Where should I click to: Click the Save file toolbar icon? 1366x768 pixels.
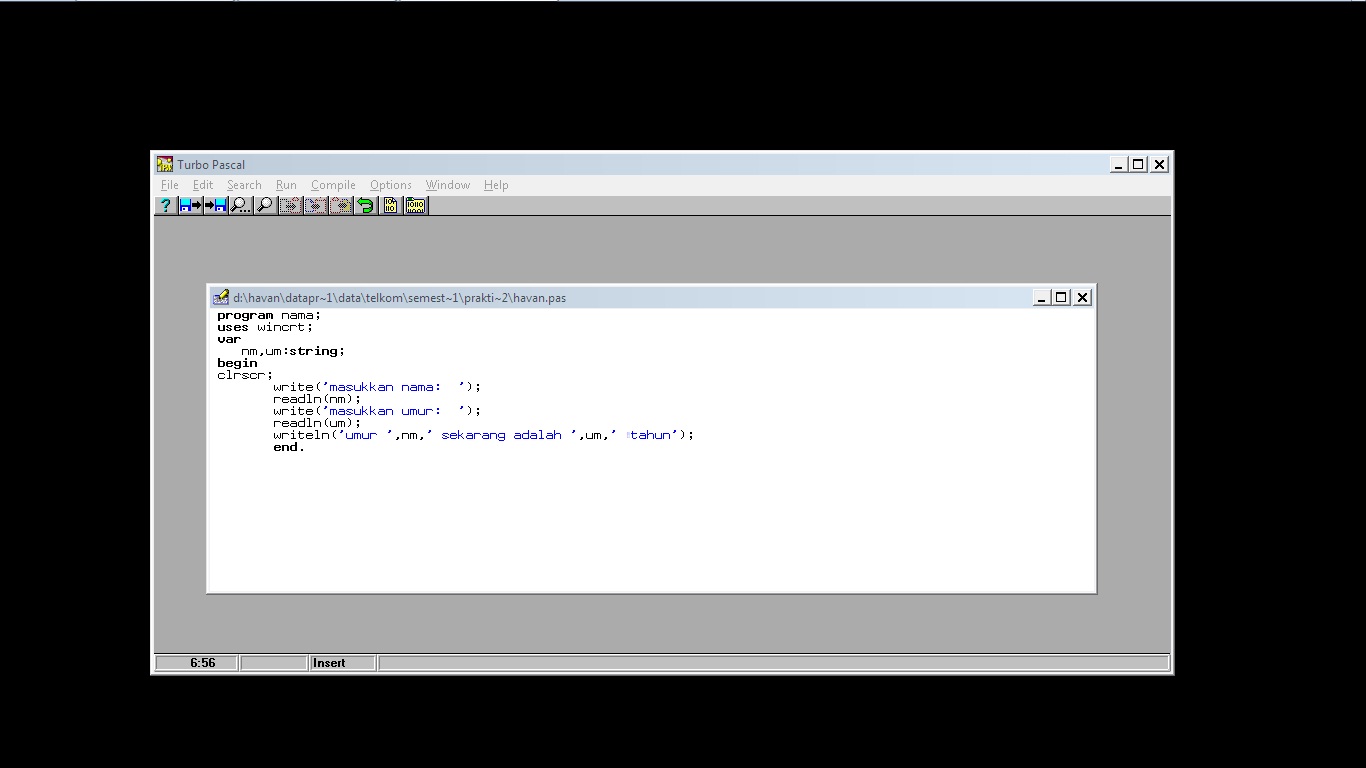pos(215,205)
